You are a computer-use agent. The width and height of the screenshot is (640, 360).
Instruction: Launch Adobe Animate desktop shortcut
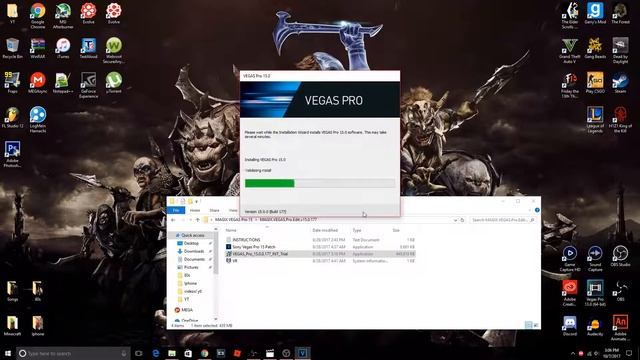click(x=620, y=328)
